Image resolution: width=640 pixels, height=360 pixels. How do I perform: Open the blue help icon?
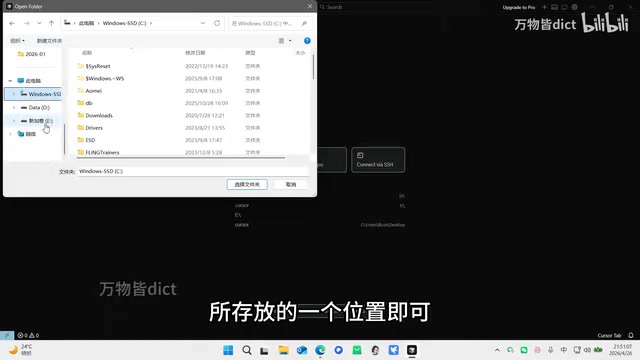click(307, 40)
